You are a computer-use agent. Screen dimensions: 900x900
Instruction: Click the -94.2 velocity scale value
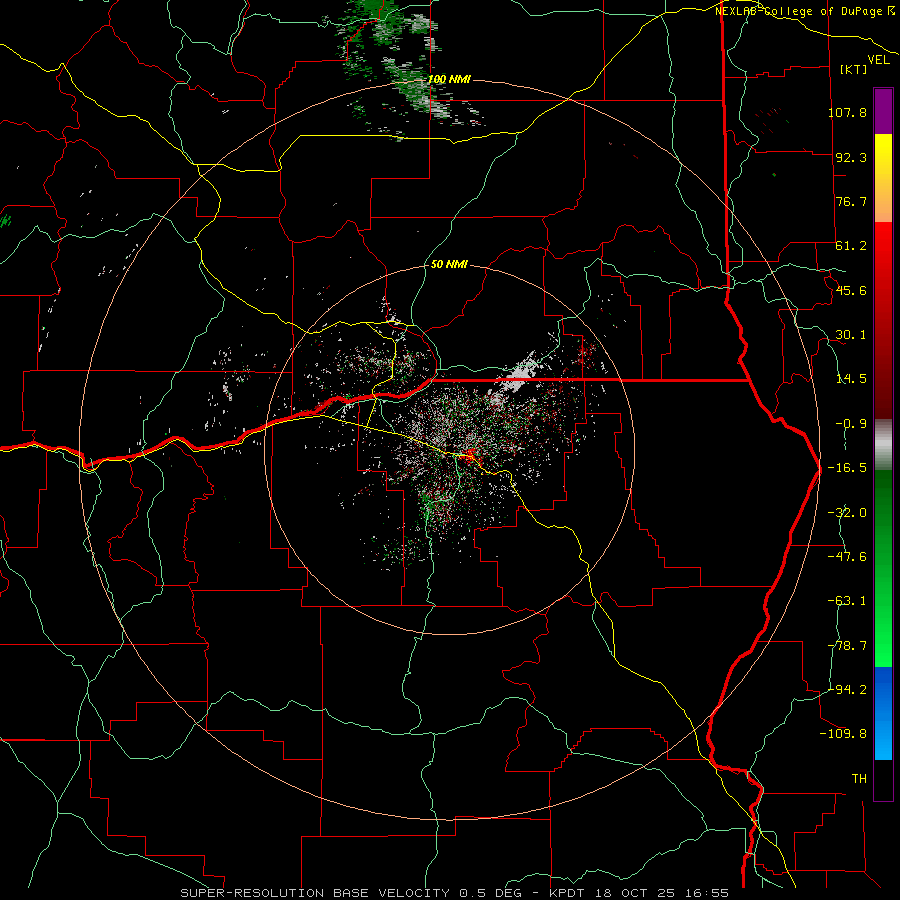[847, 689]
